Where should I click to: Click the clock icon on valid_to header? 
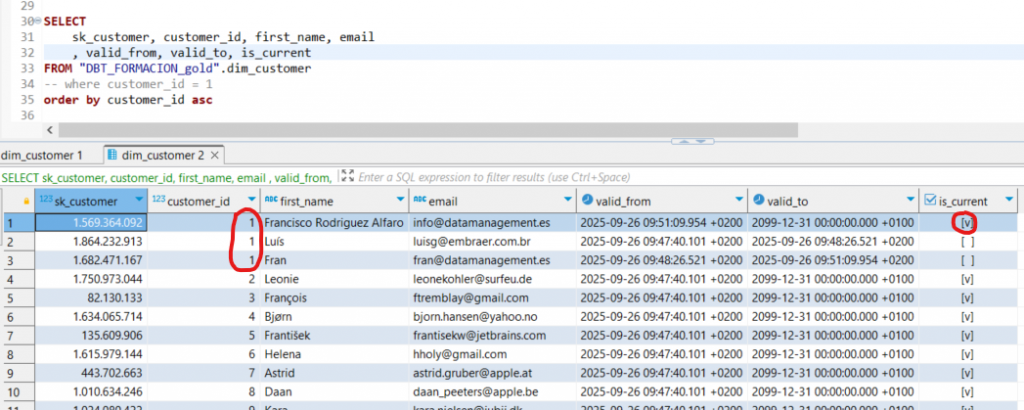760,201
